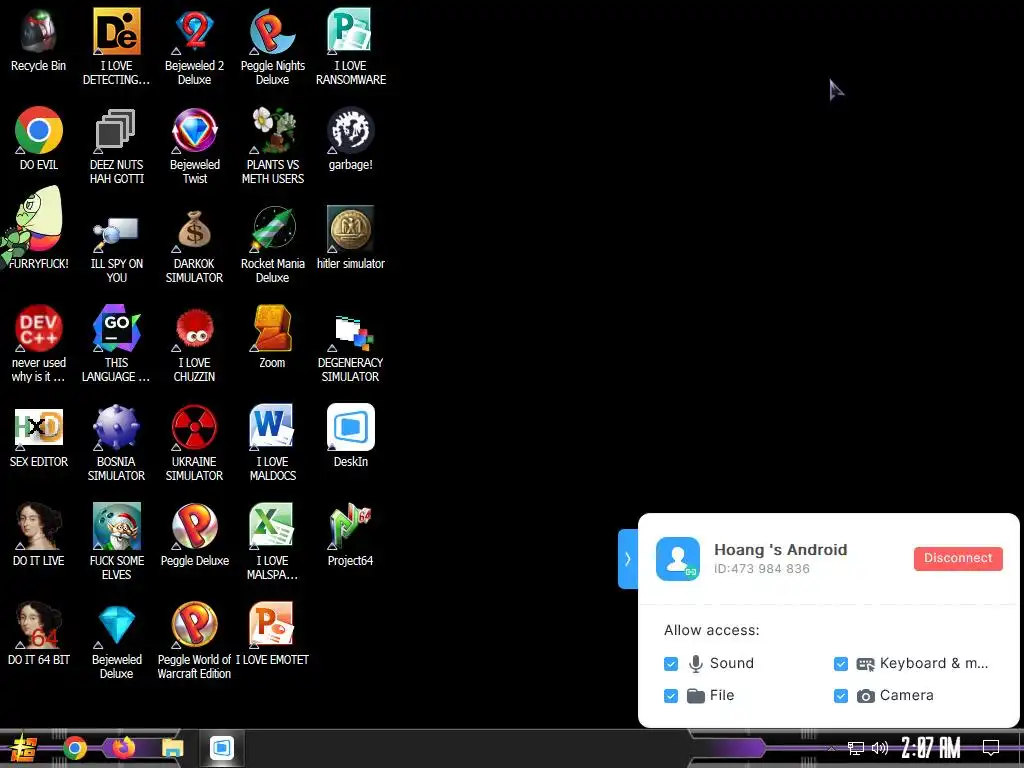Open Chrome from the taskbar
Image resolution: width=1024 pixels, height=768 pixels.
75,748
